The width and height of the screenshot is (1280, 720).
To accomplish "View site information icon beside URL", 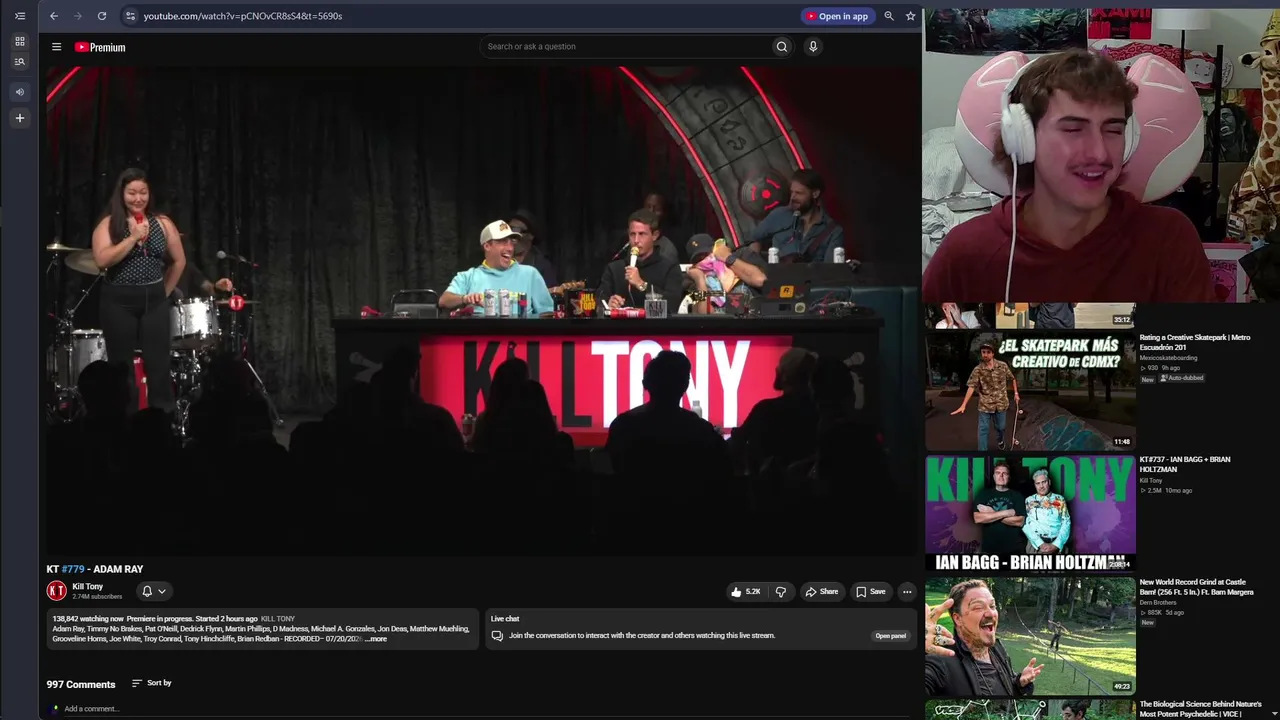I will pos(130,16).
